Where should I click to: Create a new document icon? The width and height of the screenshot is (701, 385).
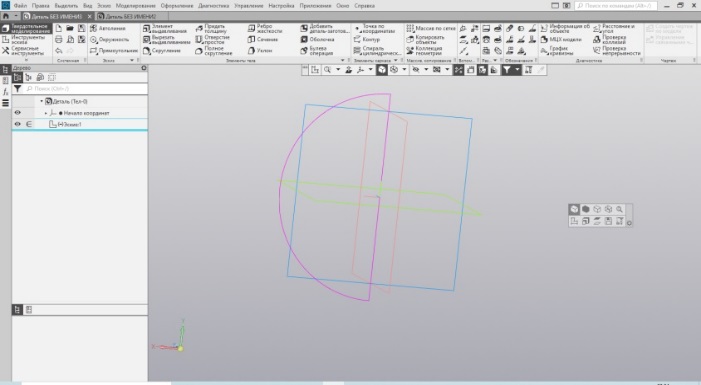pyautogui.click(x=59, y=28)
